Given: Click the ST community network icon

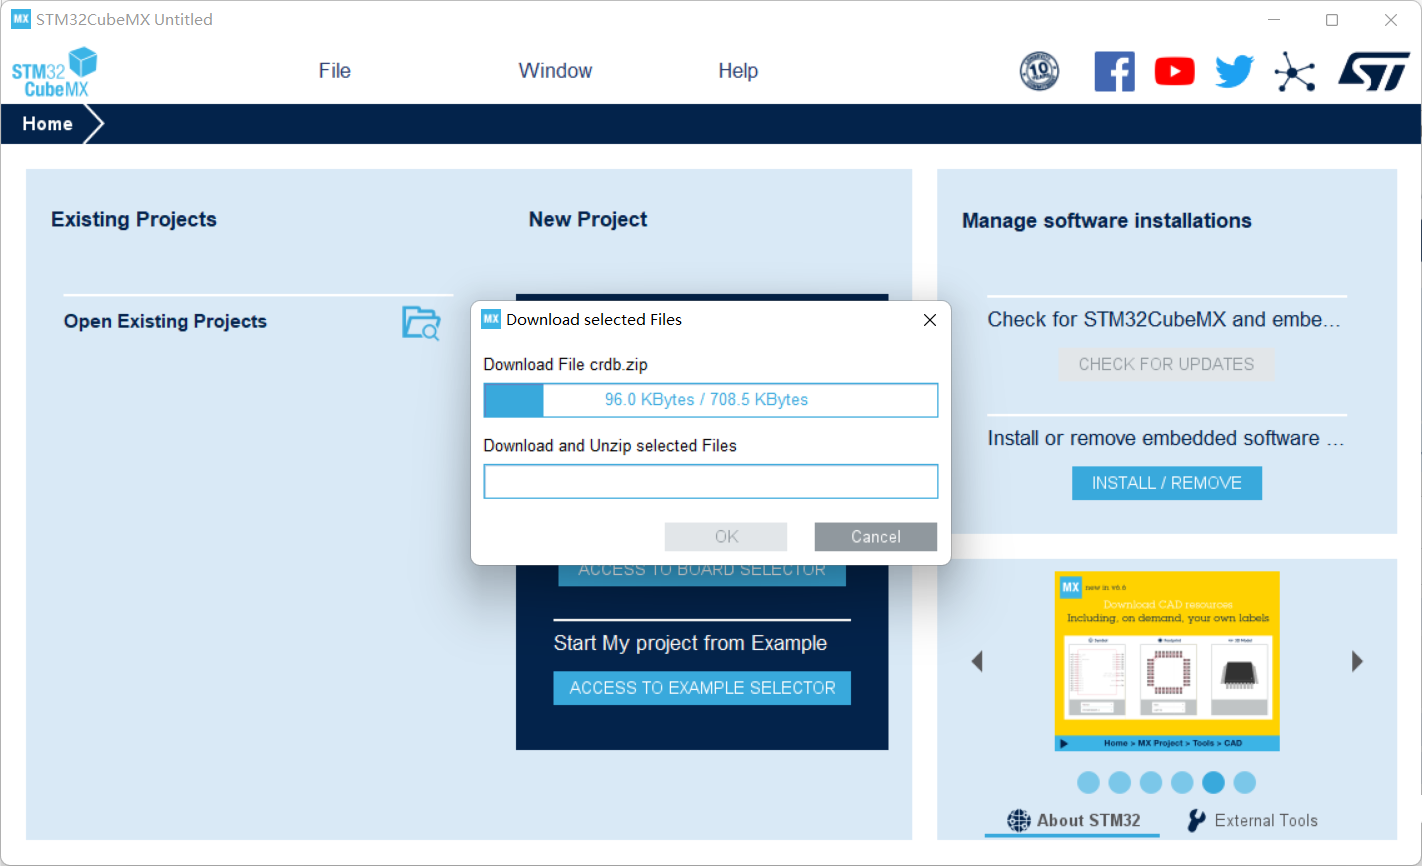Looking at the screenshot, I should click(x=1295, y=72).
